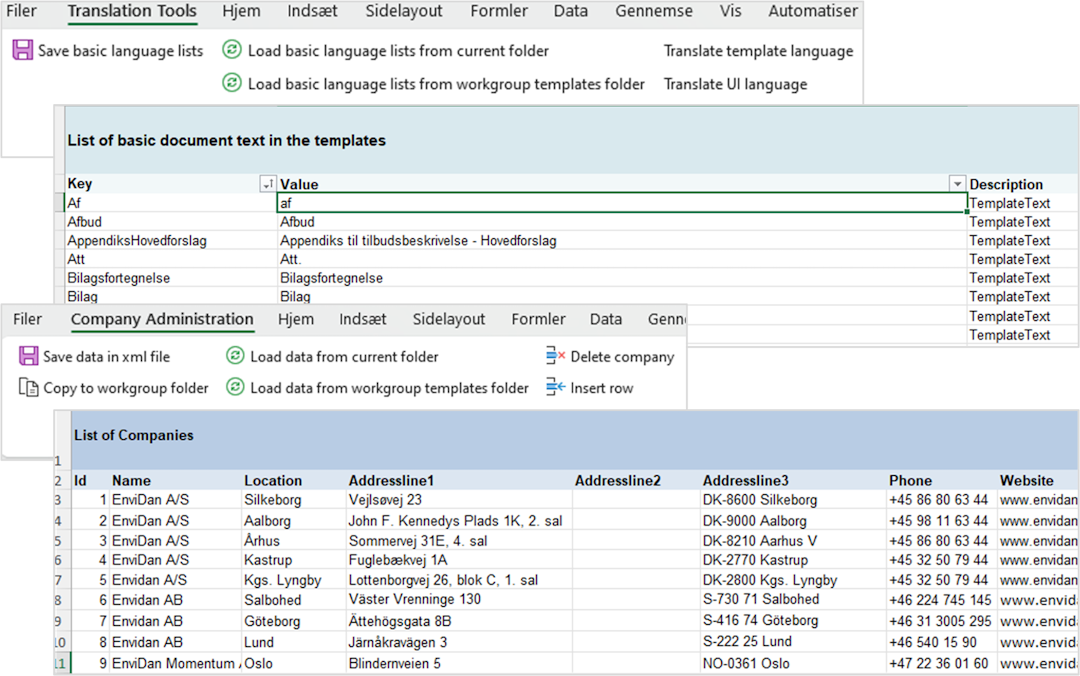Viewport: 1080px width, 676px height.
Task: Select the Company Administration tab
Action: 161,319
